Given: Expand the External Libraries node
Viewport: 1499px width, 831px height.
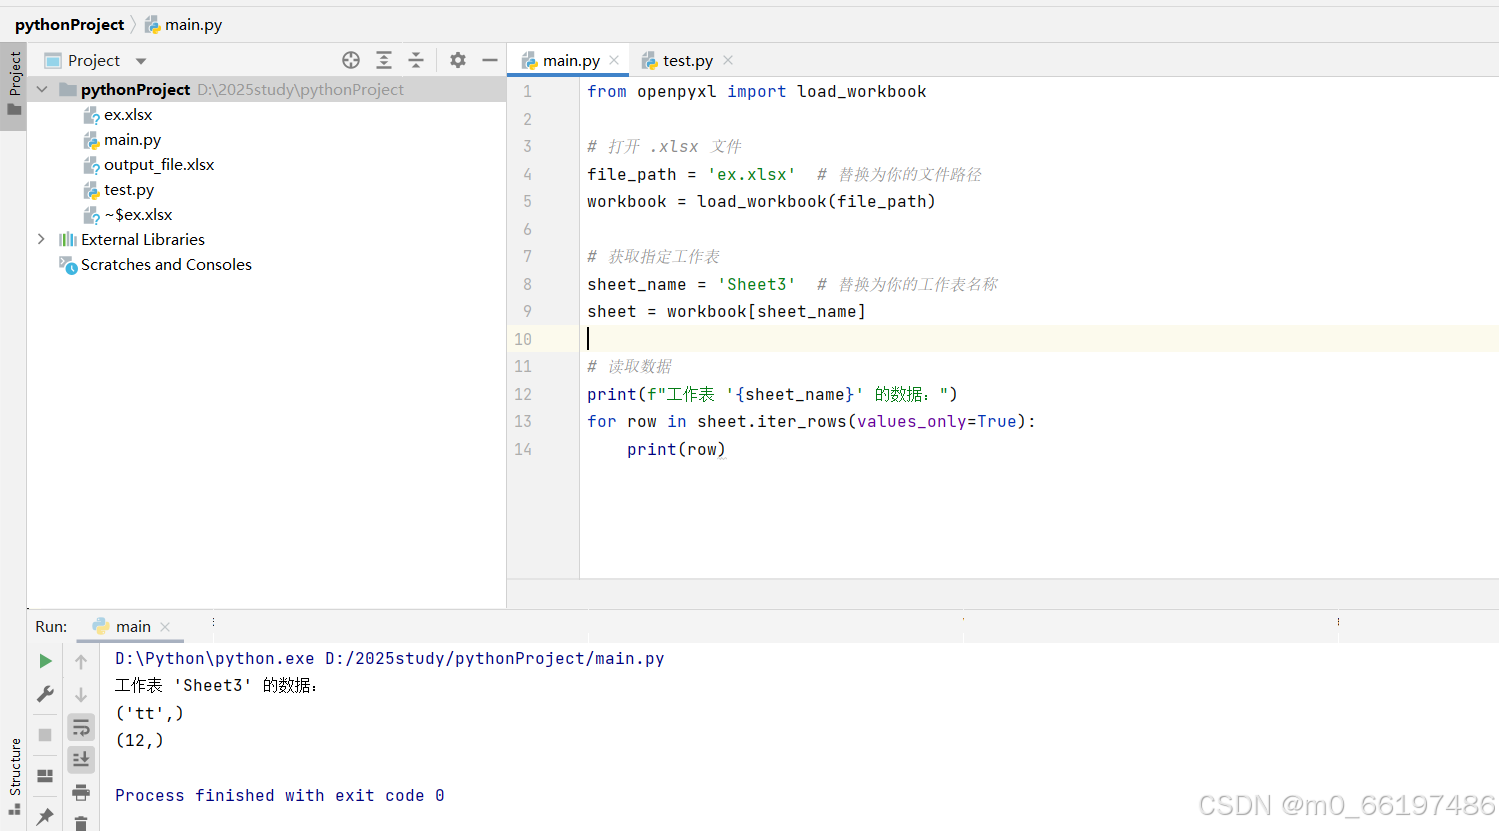Looking at the screenshot, I should pos(41,239).
